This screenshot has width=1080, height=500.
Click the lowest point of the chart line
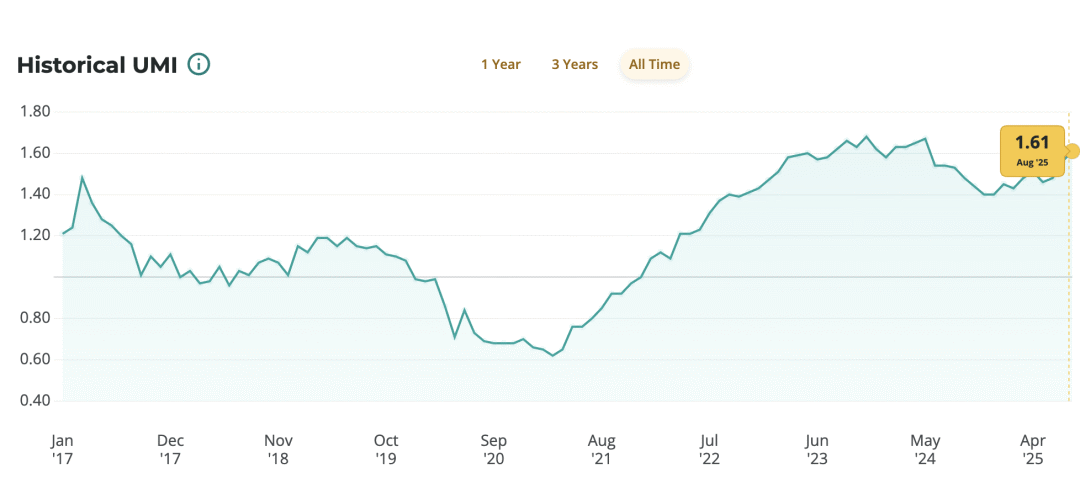tap(552, 355)
